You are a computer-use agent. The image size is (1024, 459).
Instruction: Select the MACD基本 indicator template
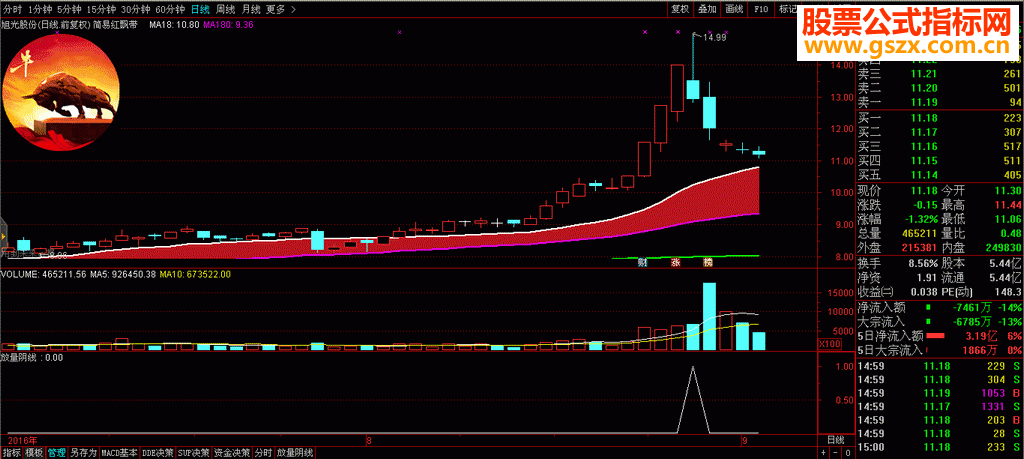pos(120,452)
